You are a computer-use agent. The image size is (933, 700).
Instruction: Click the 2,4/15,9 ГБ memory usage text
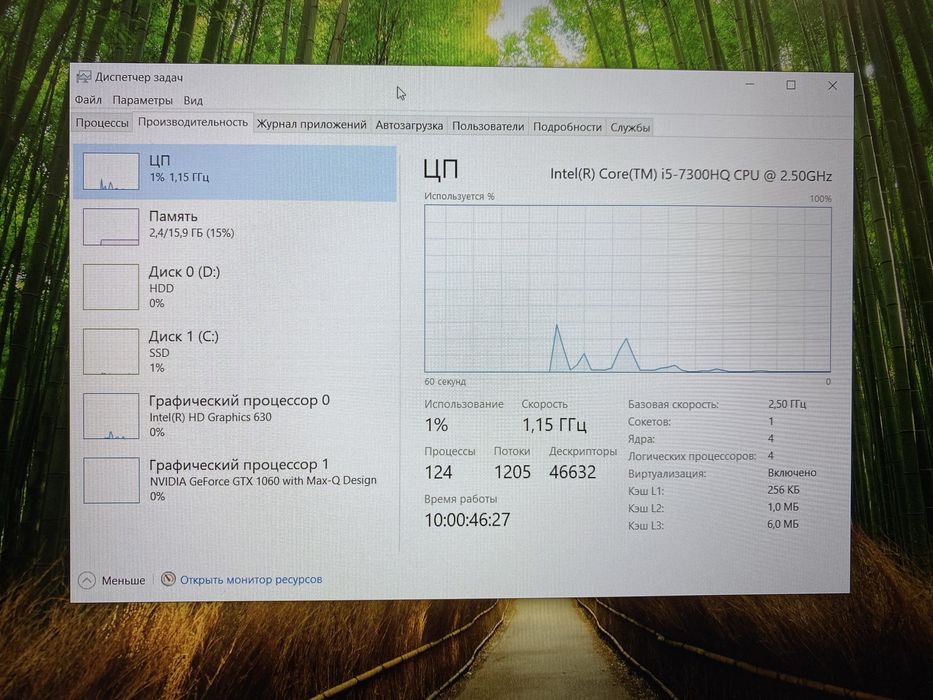pyautogui.click(x=192, y=233)
